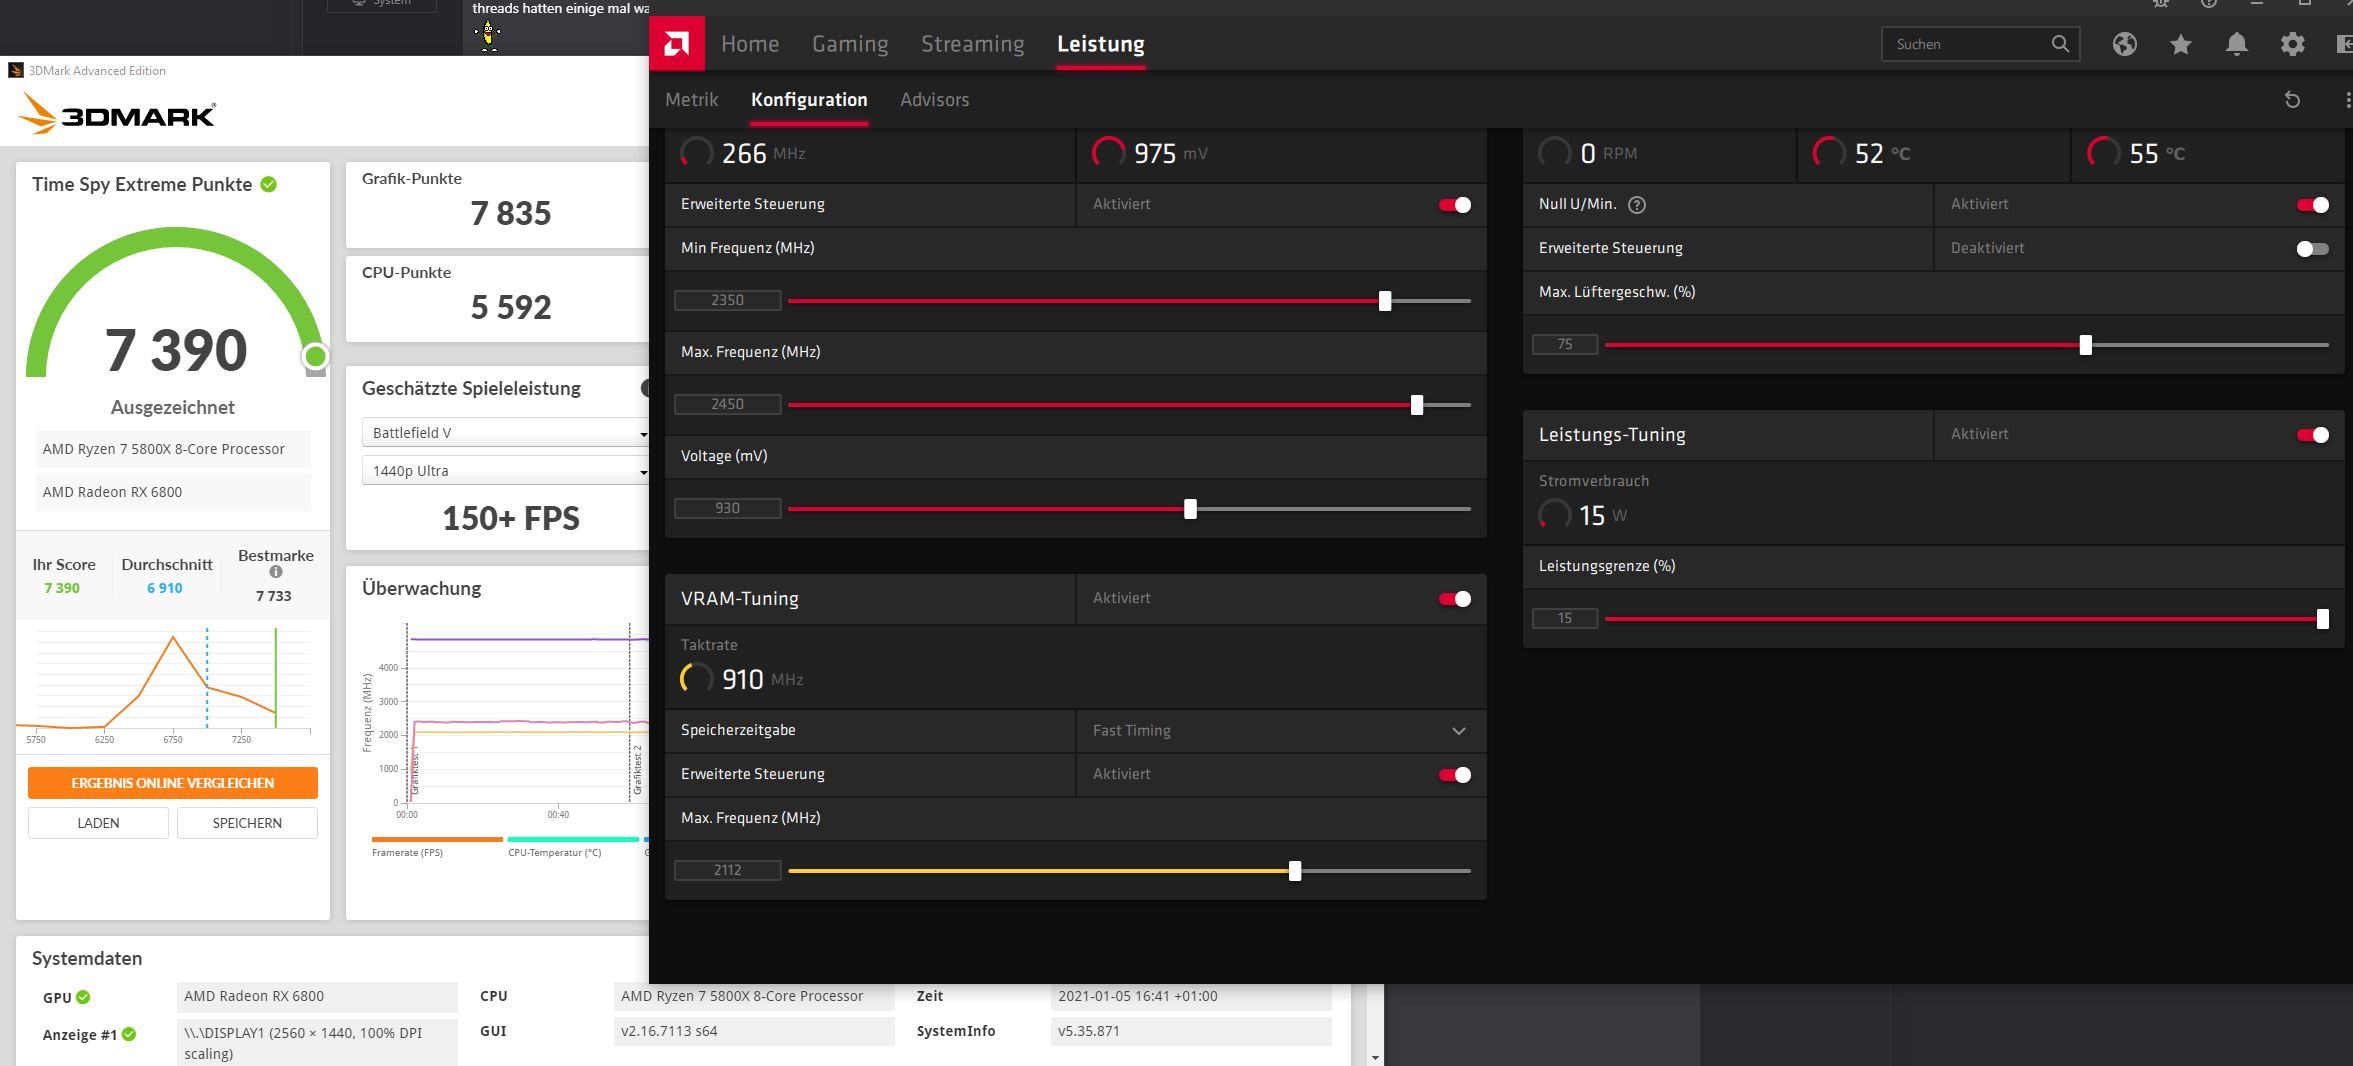Click Min Frequenz value field 2350
The width and height of the screenshot is (2353, 1066).
point(727,300)
